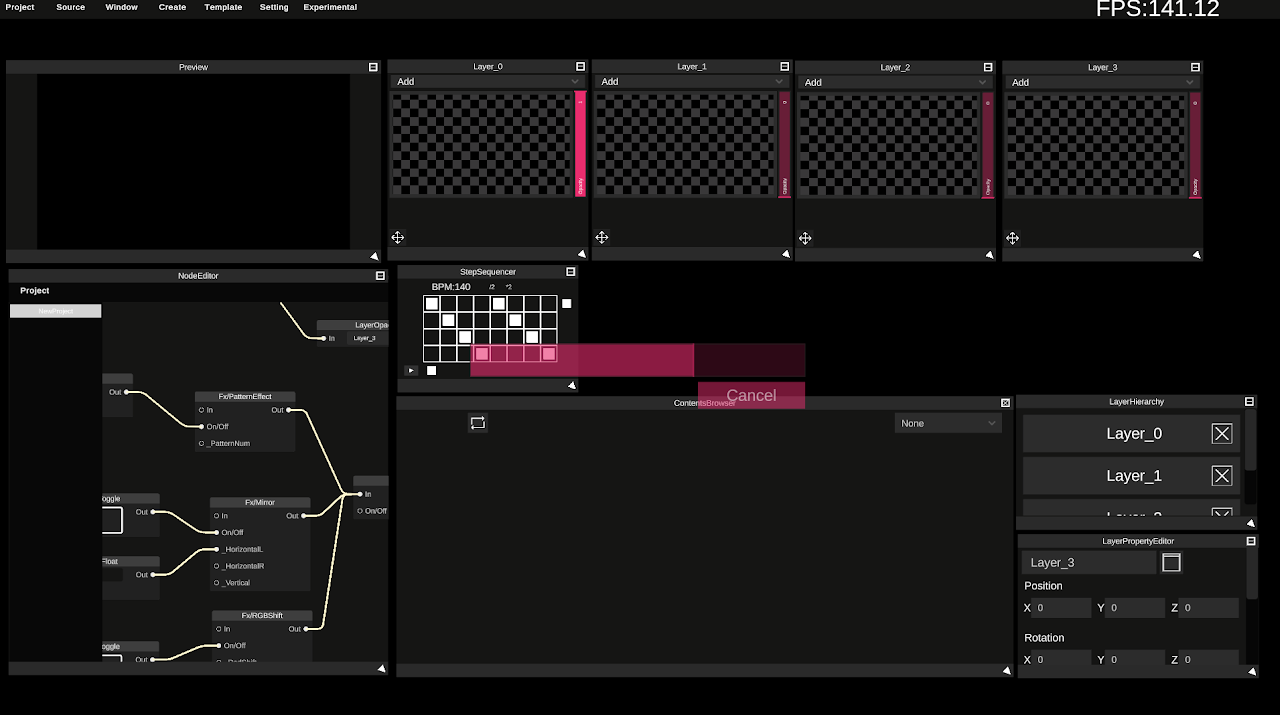This screenshot has height=715, width=1280.
Task: Toggle Layer_0 visibility checkbox in LayerHierarchy
Action: point(1221,433)
